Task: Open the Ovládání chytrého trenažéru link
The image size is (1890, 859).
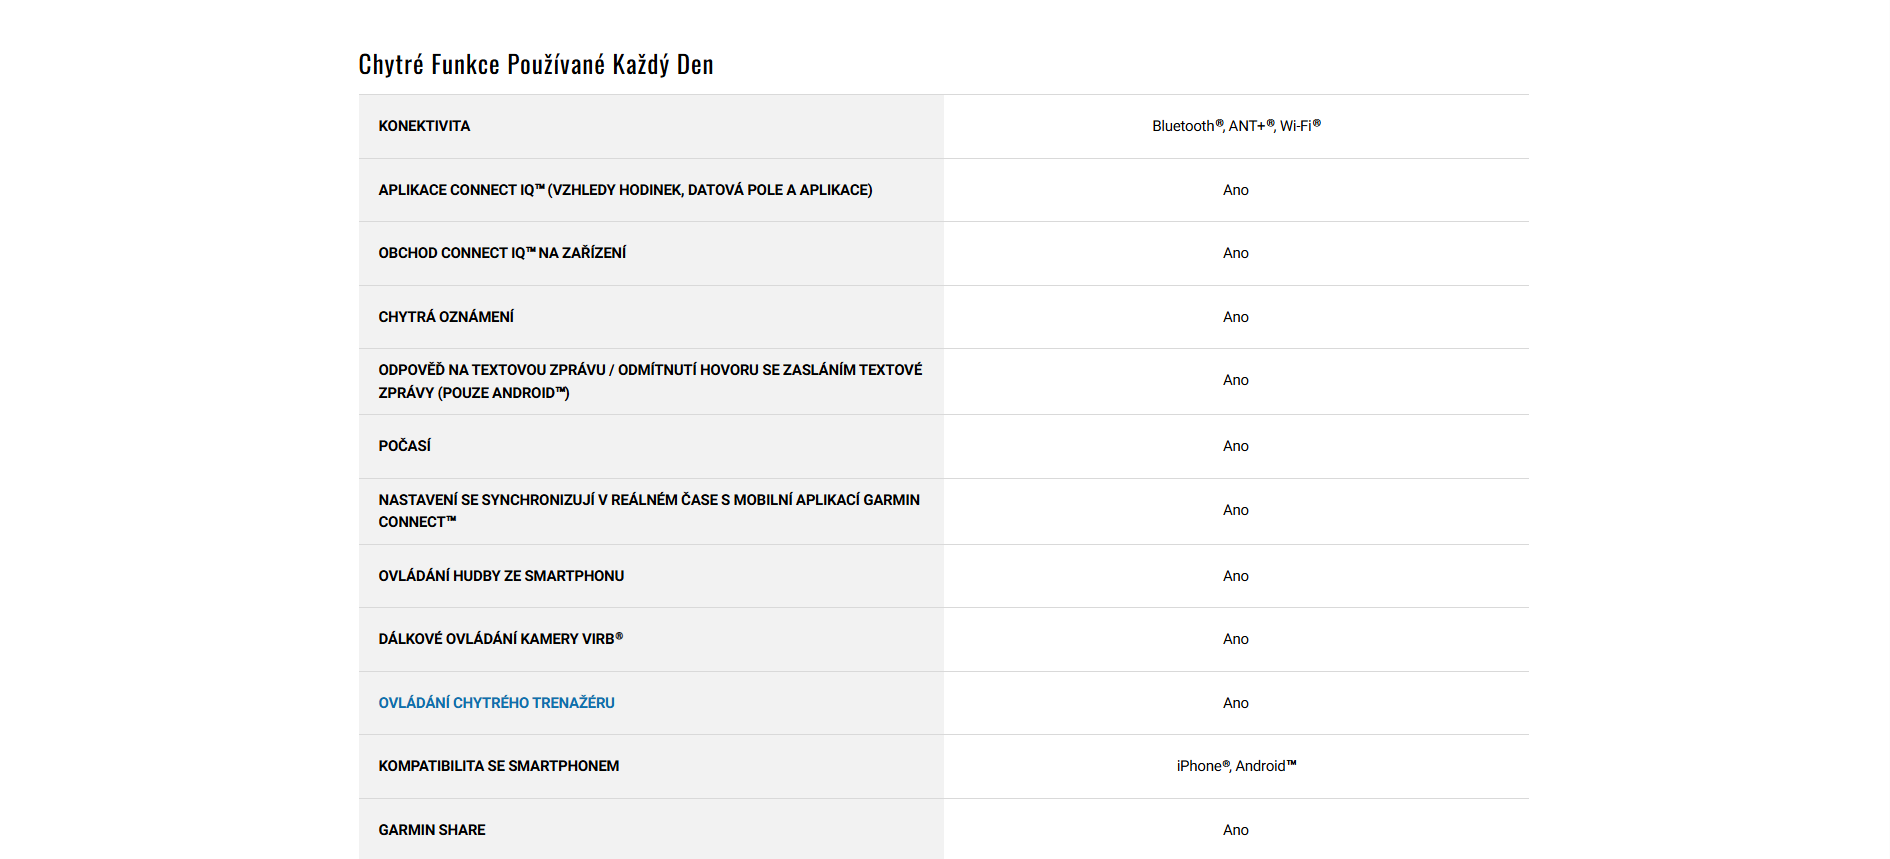Action: point(496,703)
